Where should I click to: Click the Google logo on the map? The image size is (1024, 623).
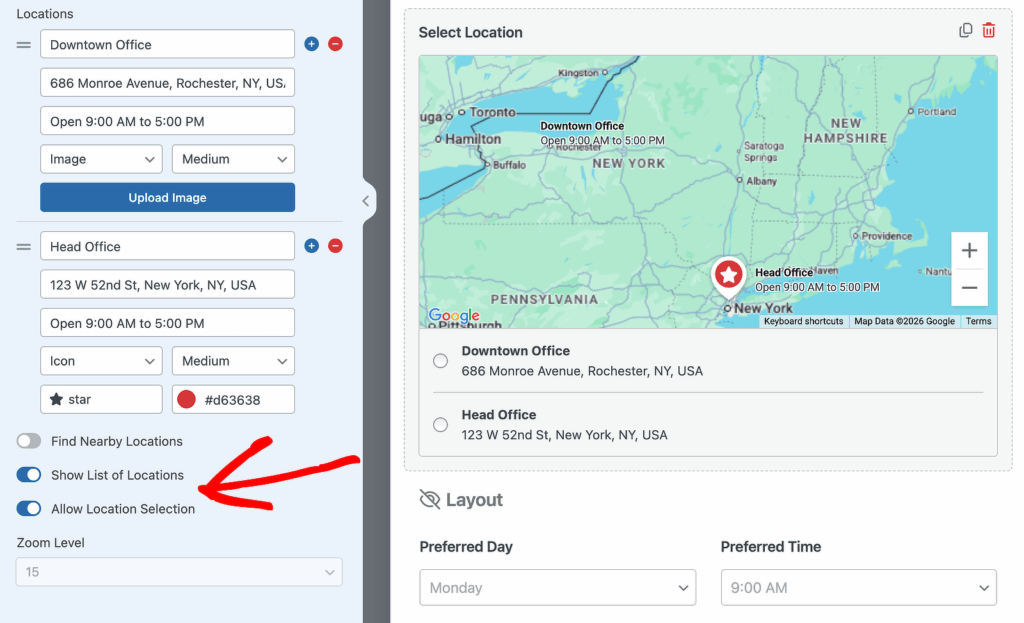[454, 316]
